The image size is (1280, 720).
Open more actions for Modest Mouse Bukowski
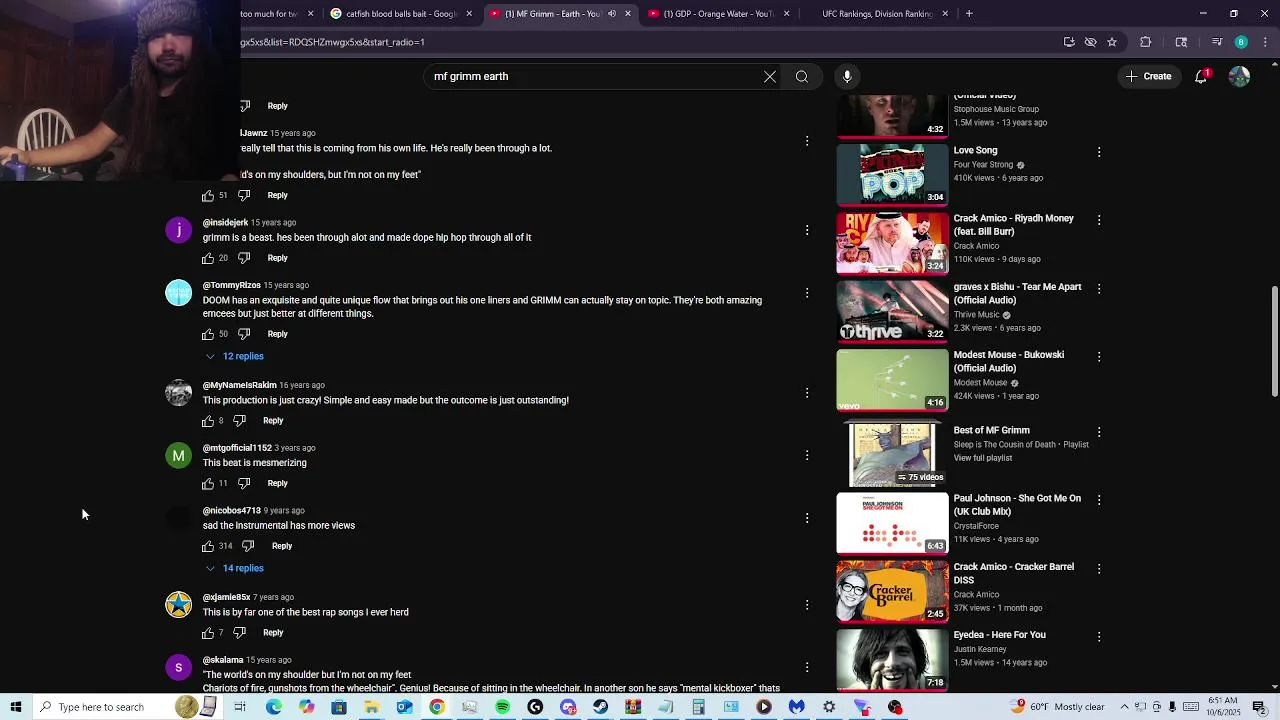(x=1099, y=356)
